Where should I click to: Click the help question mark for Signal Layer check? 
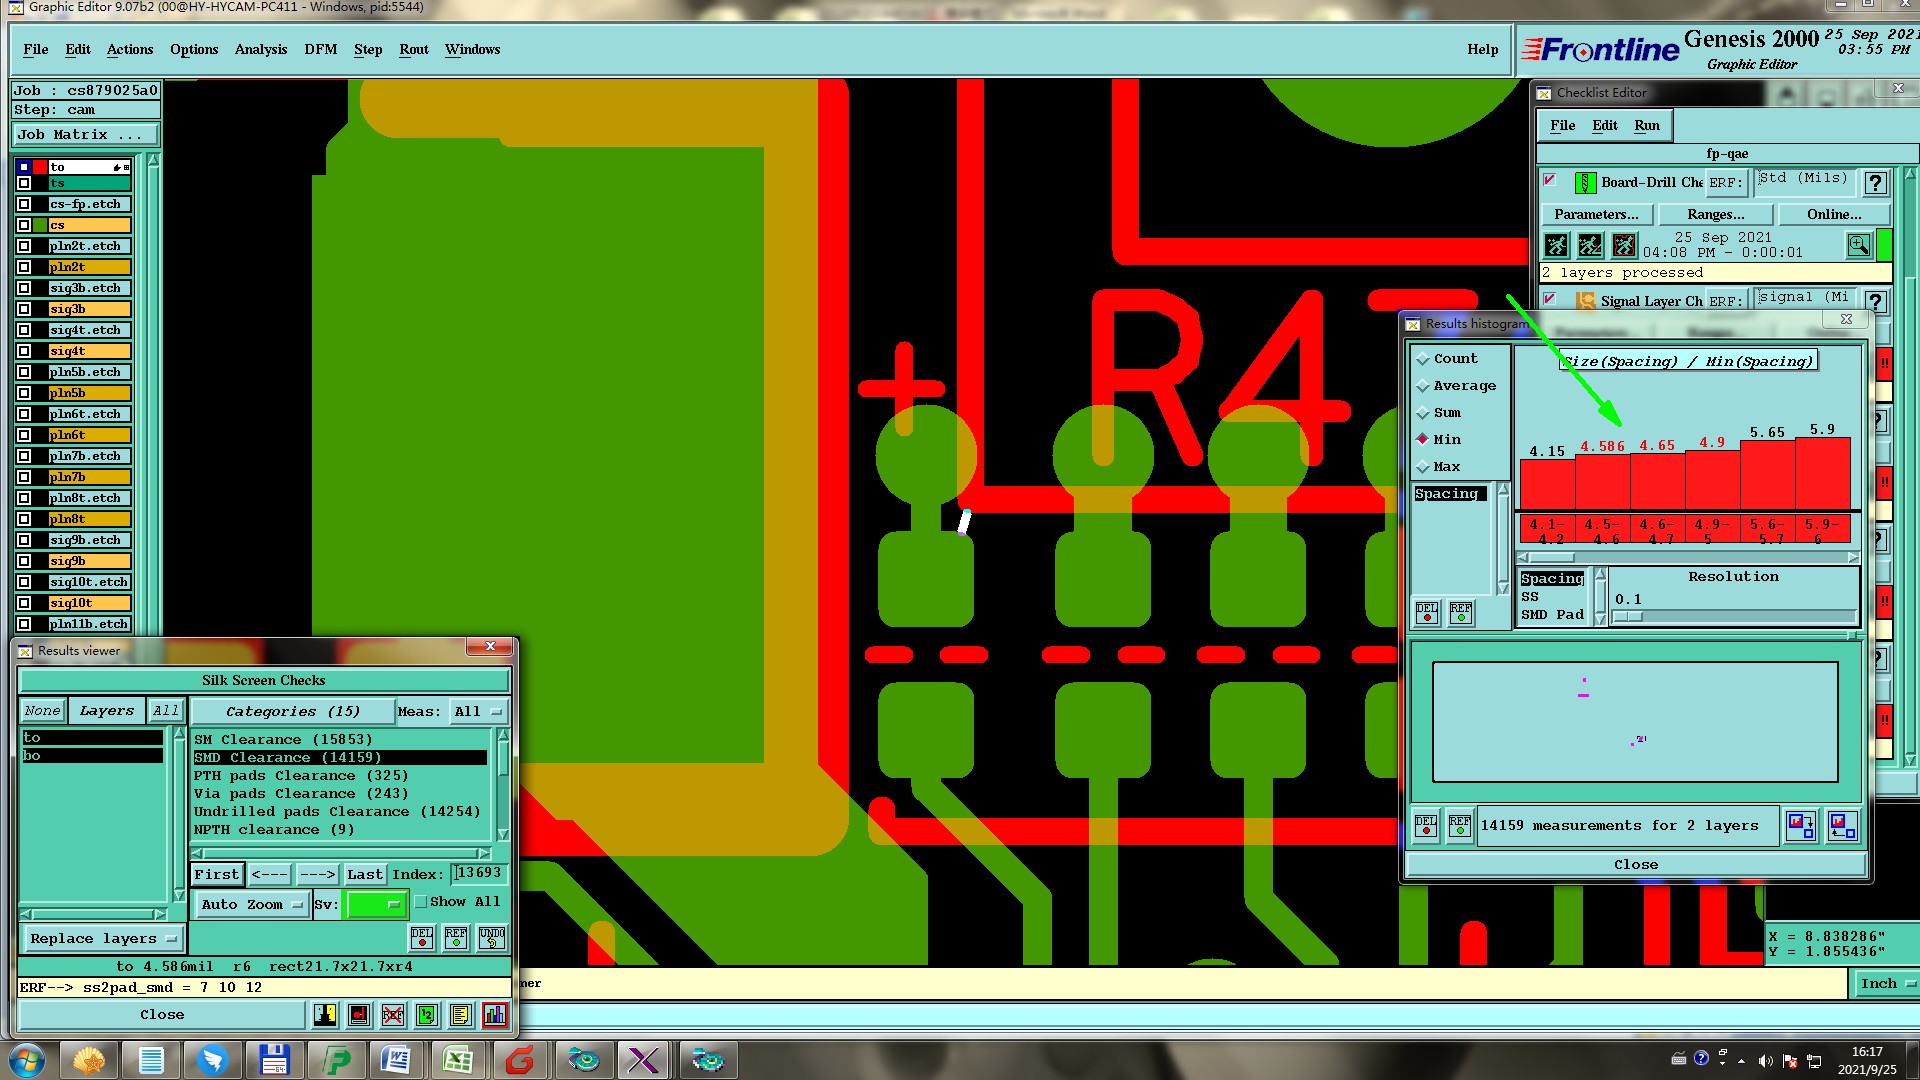[x=1875, y=301]
